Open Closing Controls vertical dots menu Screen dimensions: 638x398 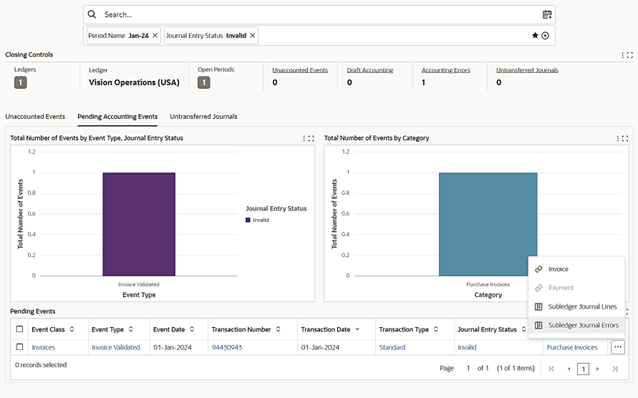[x=622, y=55]
